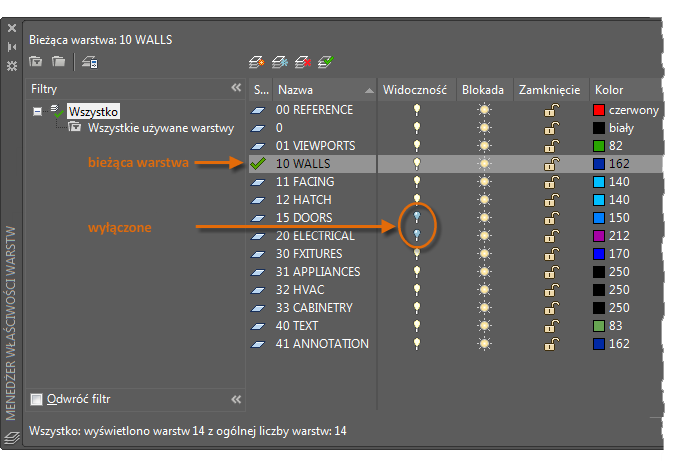Select Wszystkie używane warstwy filter
This screenshot has width=692, height=476.
pos(161,128)
